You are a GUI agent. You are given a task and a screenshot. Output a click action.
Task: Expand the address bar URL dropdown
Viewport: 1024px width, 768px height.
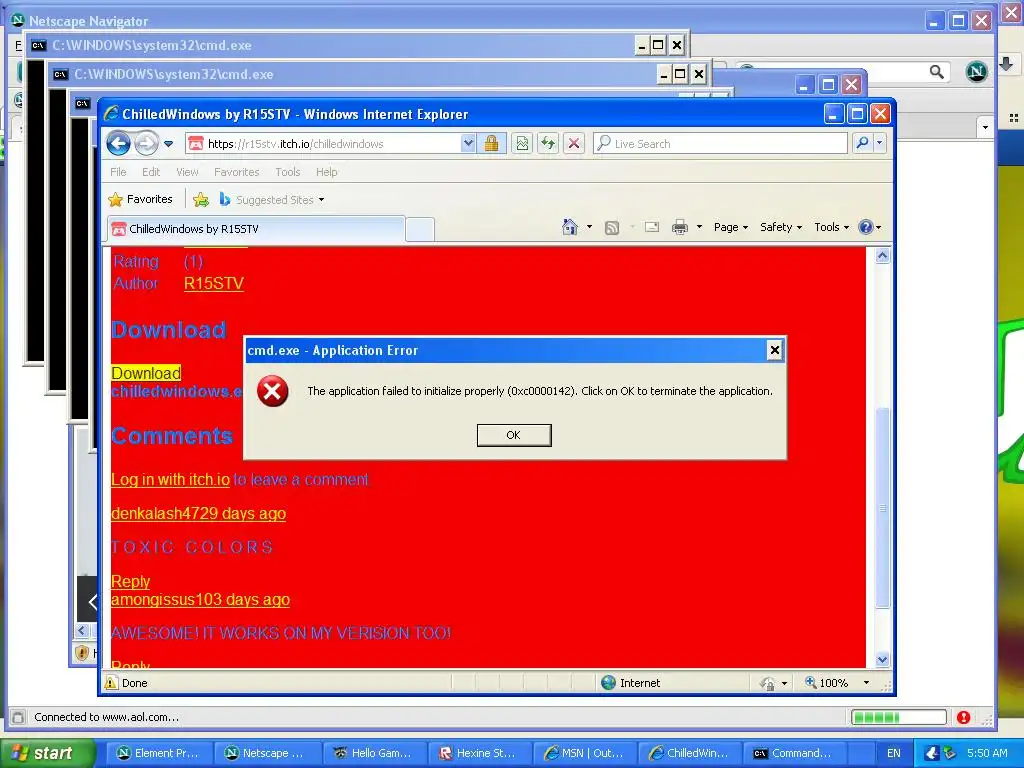pos(468,143)
